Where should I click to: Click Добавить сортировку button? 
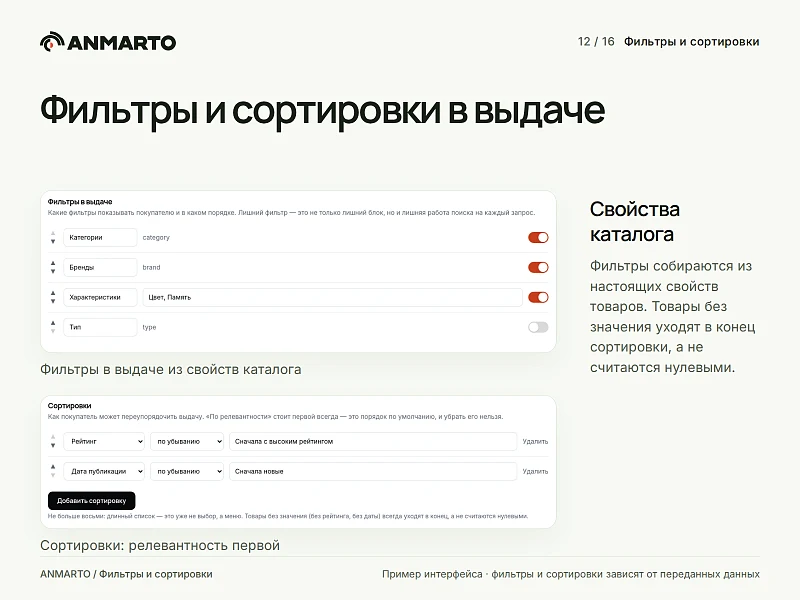(x=91, y=501)
